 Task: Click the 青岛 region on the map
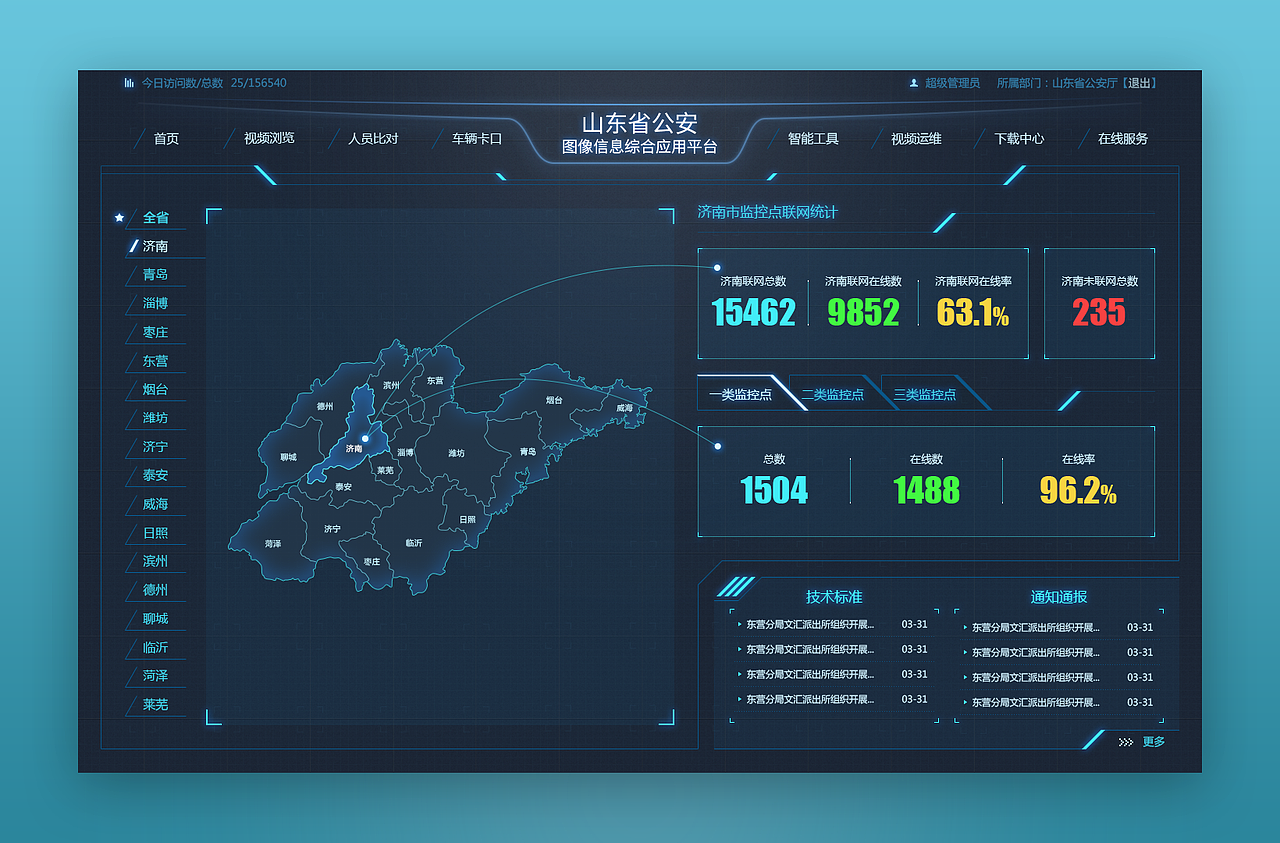(x=527, y=452)
